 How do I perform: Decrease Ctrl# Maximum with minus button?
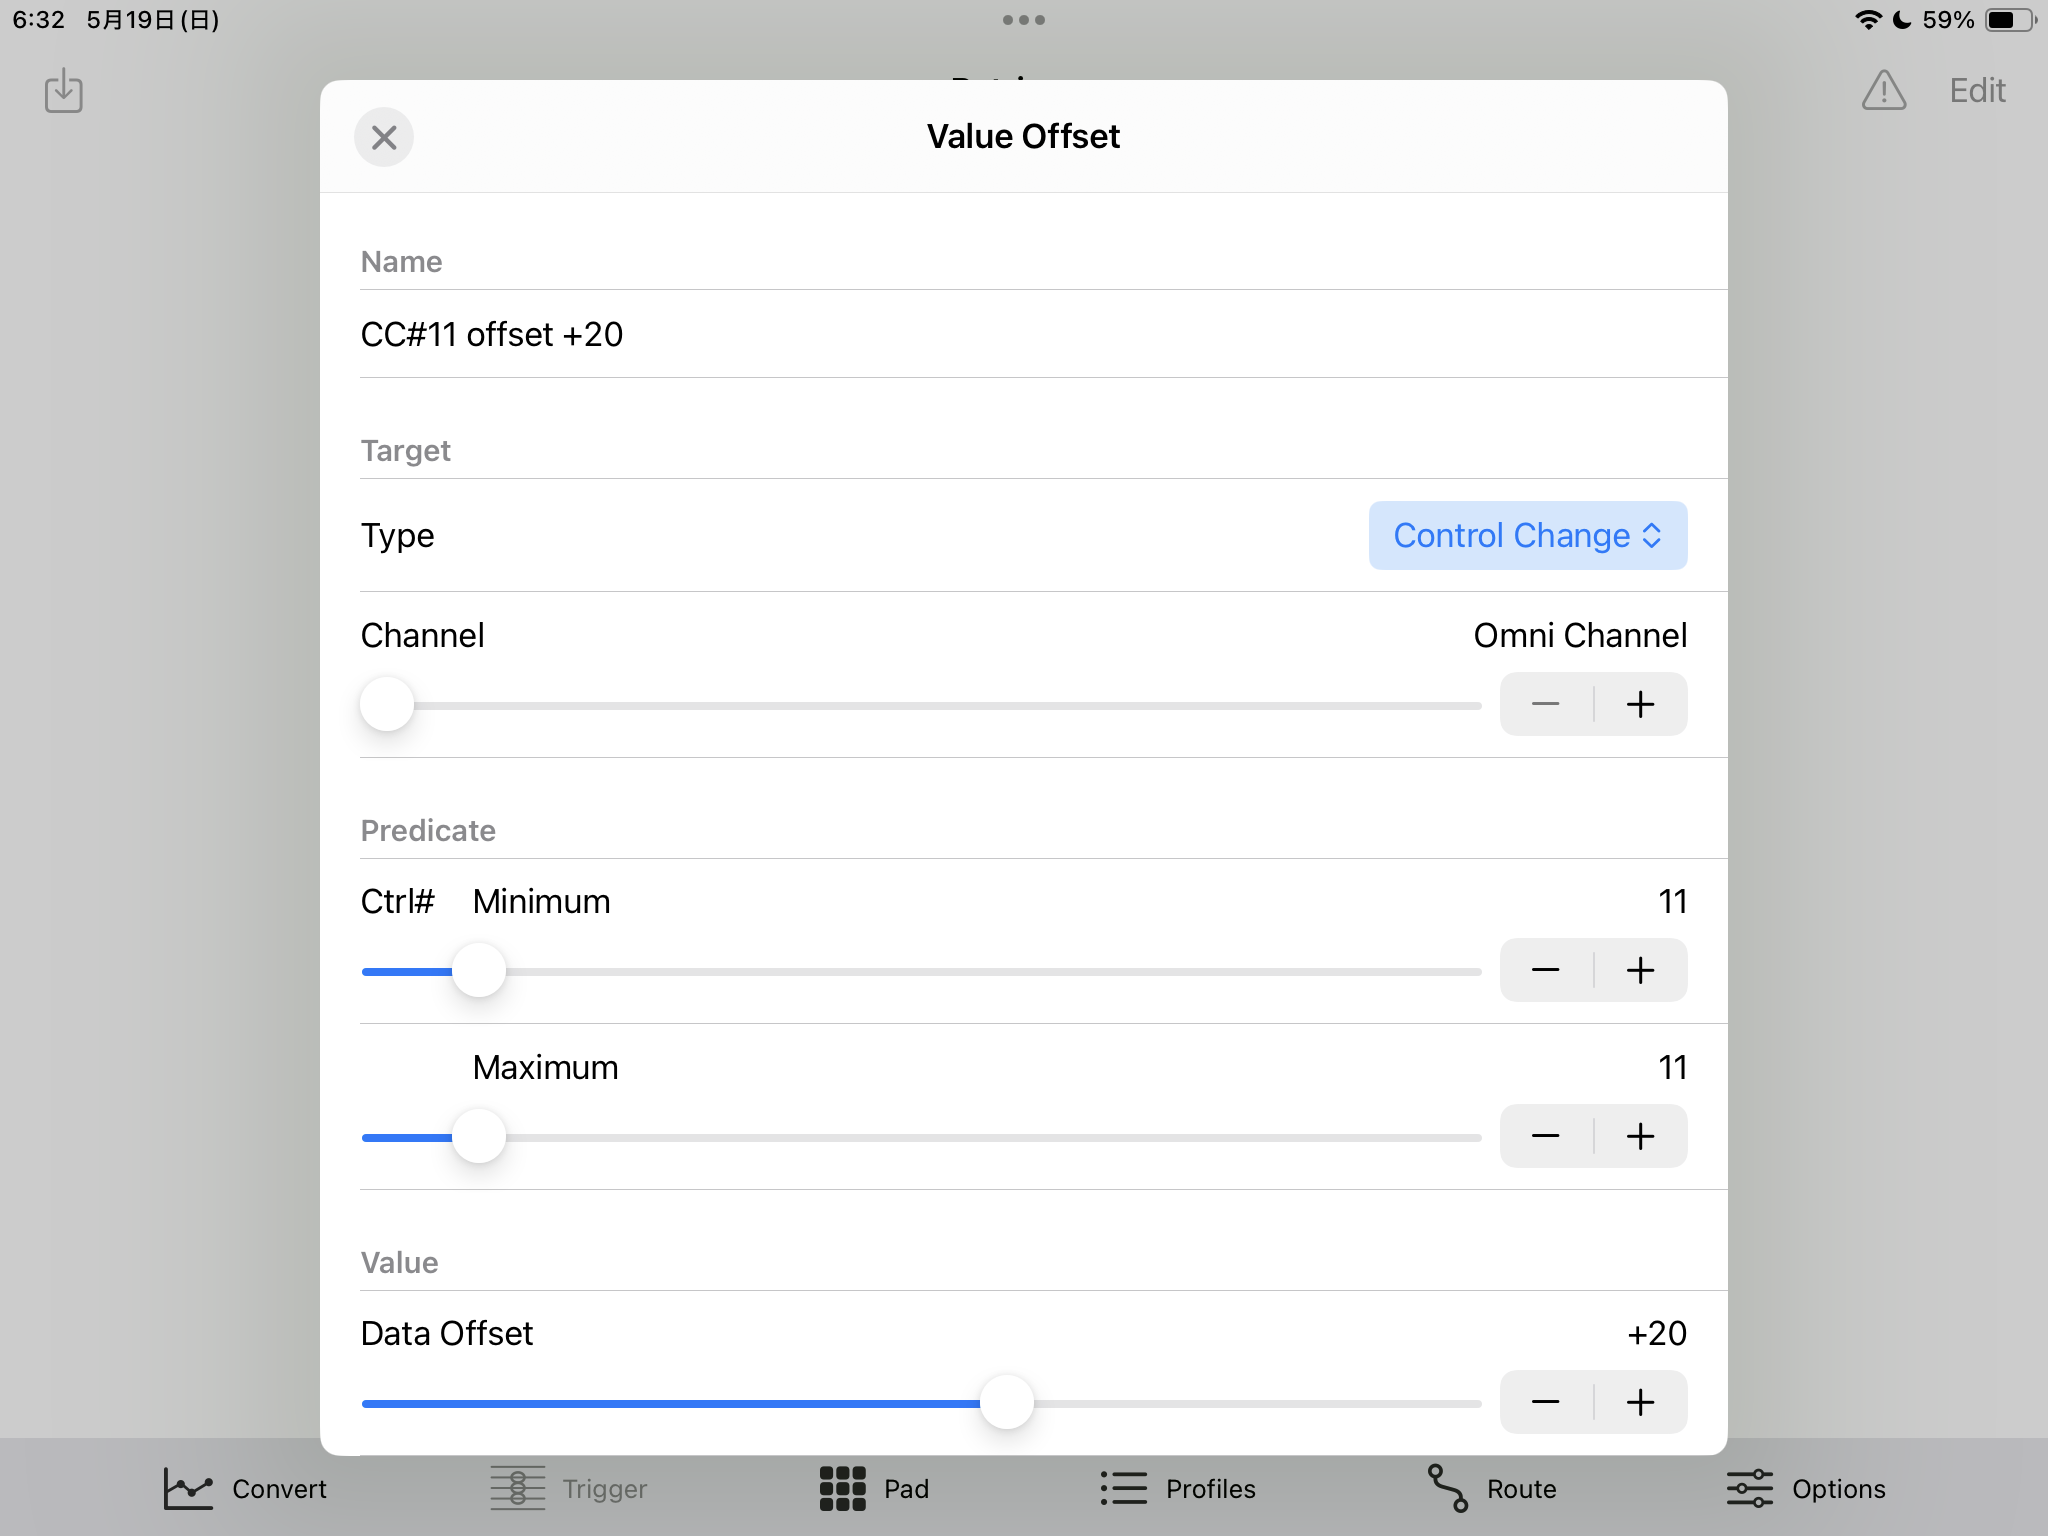[1546, 1136]
